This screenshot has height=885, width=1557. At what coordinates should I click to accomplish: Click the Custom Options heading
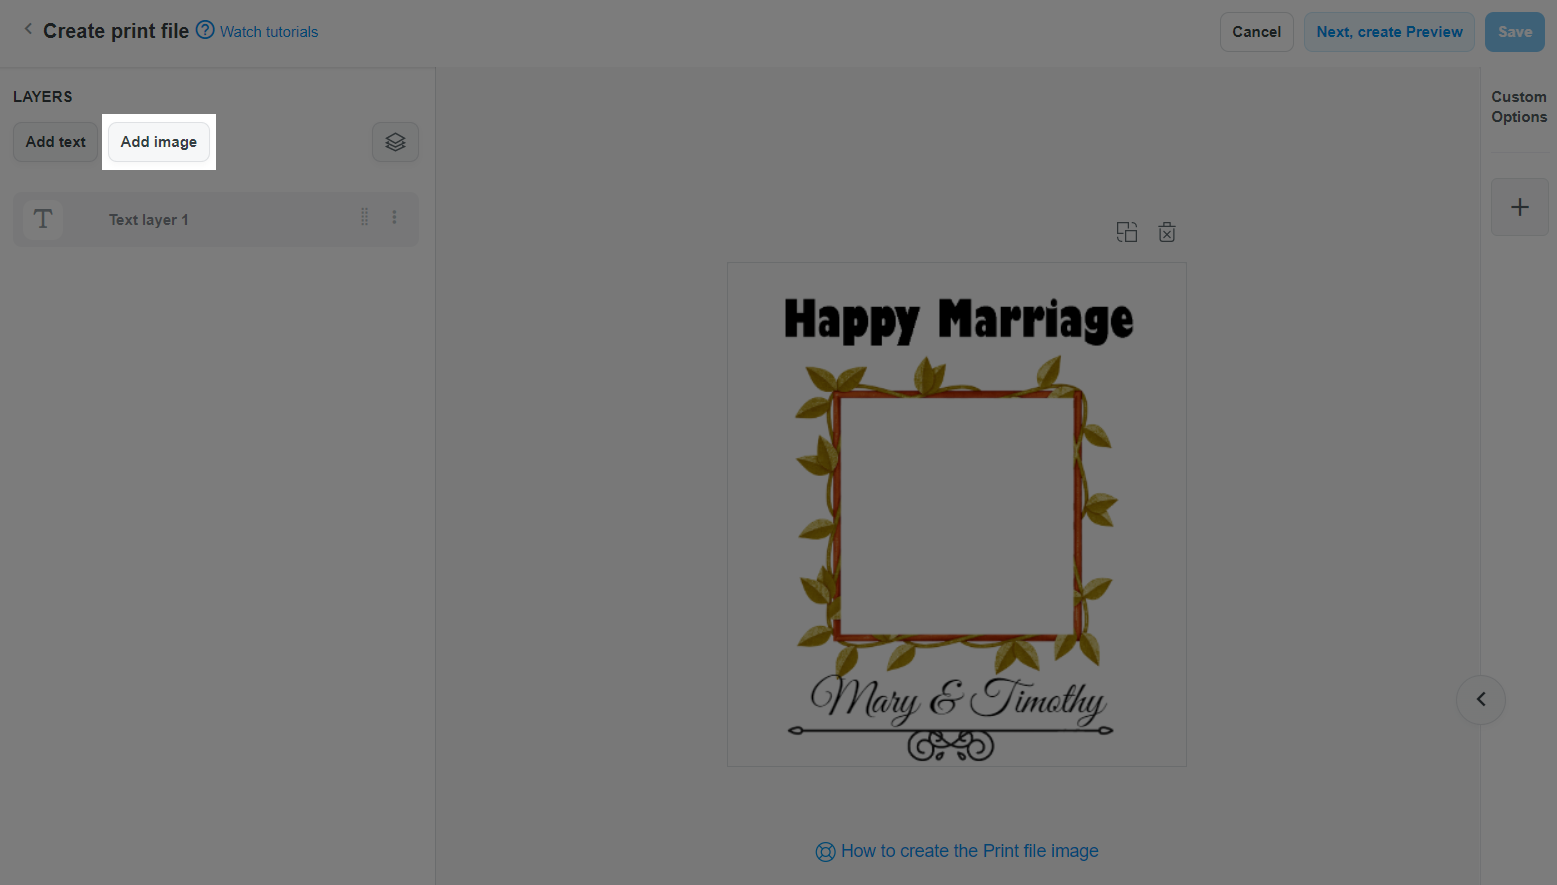(1519, 107)
